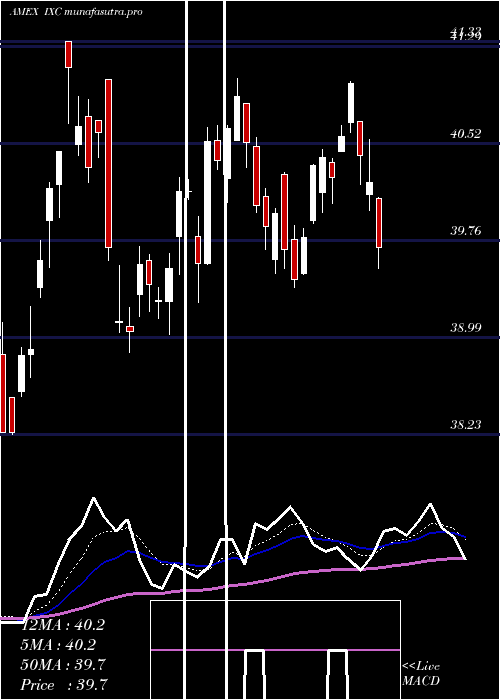This screenshot has height=700, width=500.
Task: Click the '12MA : 40.2' reading
Action: click(x=63, y=625)
